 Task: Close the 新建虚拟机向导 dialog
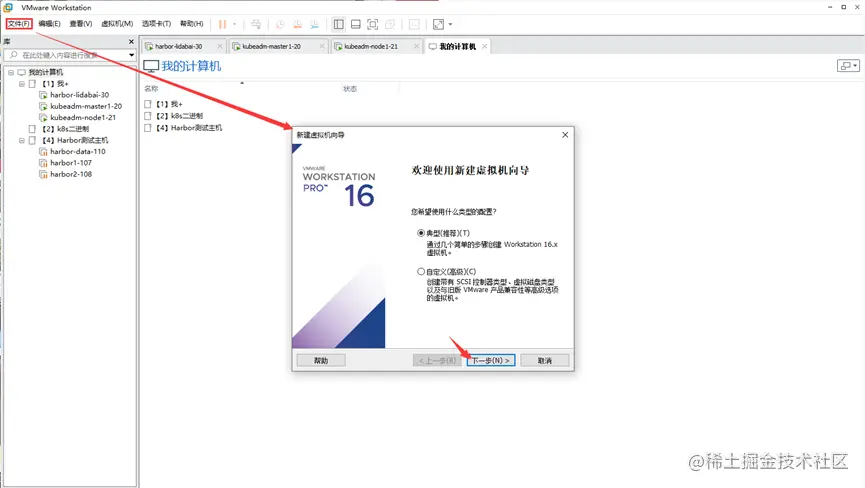565,135
